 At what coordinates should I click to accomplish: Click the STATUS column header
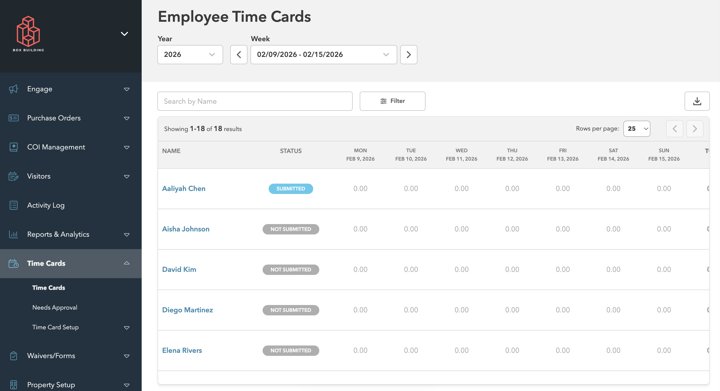point(291,151)
